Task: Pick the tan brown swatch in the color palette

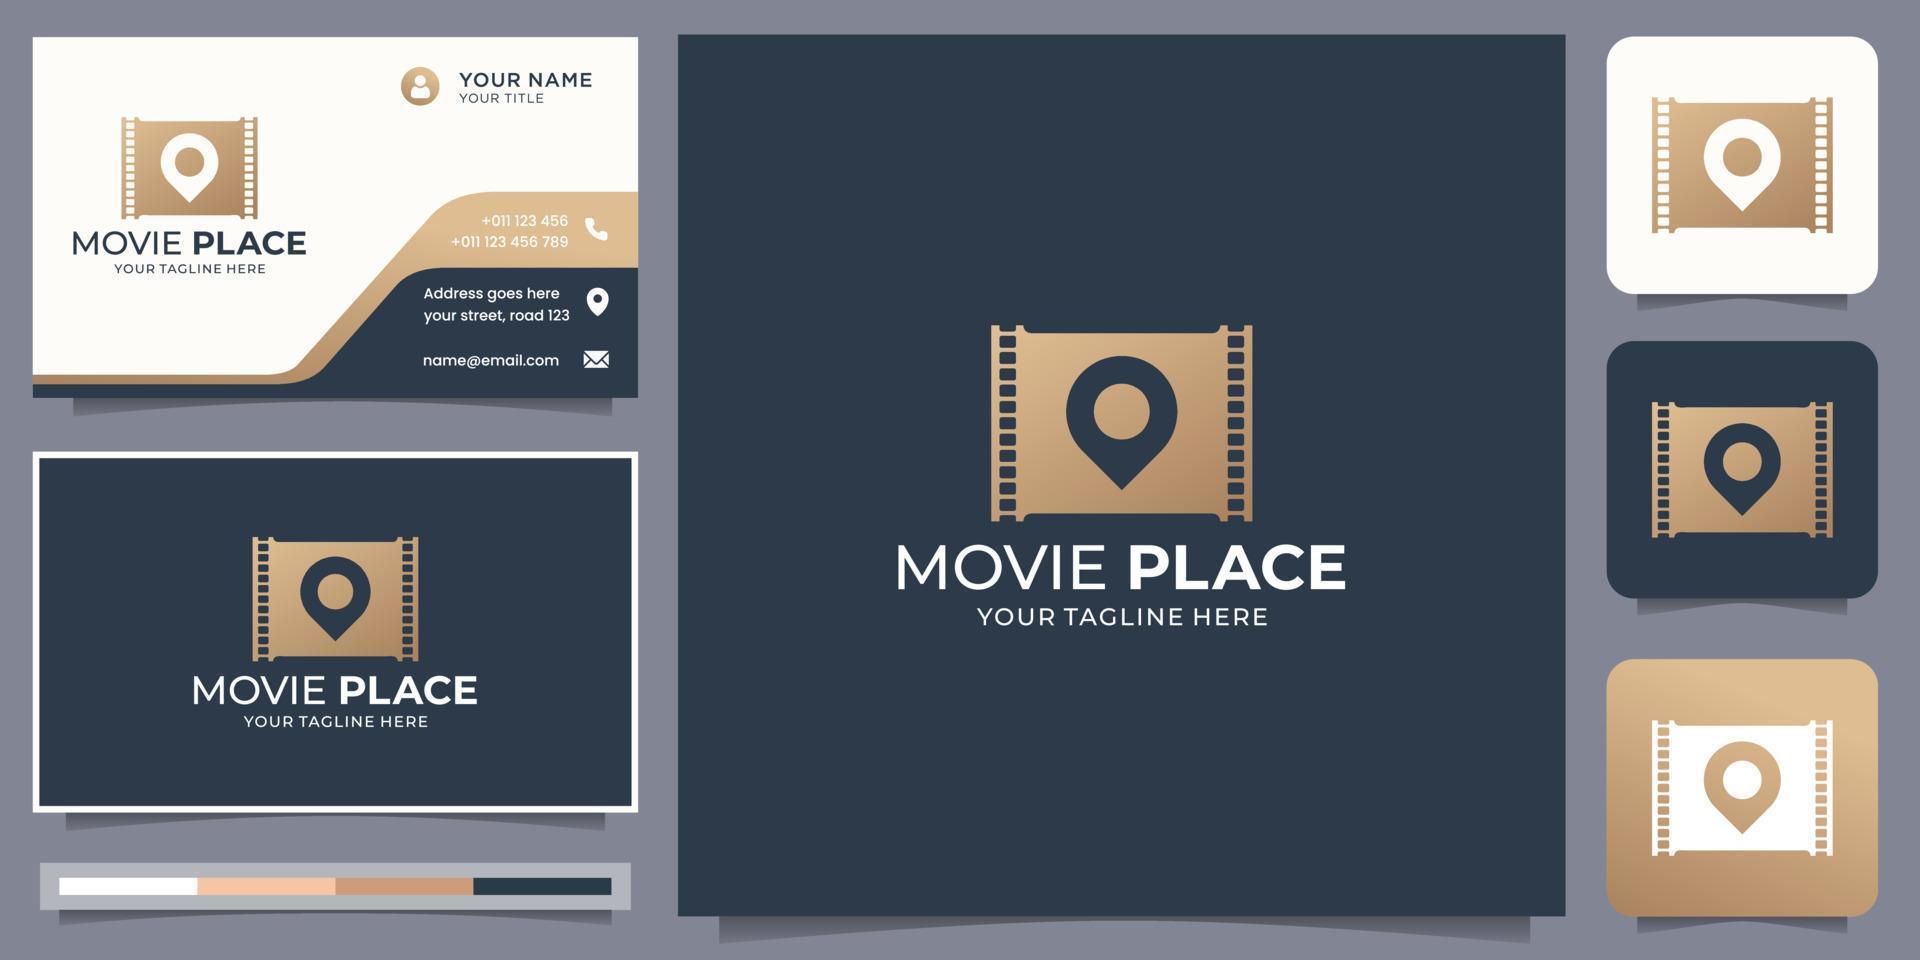Action: [404, 886]
